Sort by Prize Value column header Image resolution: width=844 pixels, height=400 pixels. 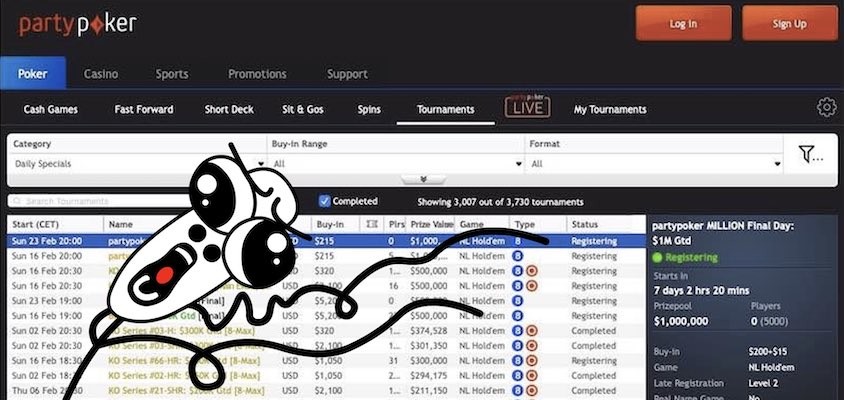click(x=431, y=224)
